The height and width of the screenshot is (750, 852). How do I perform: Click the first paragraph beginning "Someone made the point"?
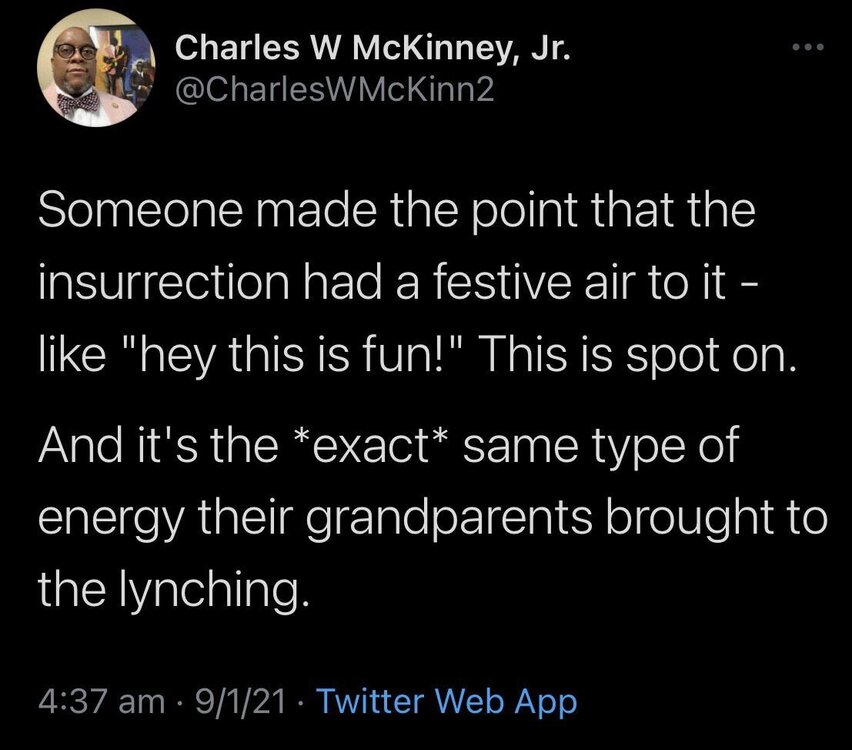tap(418, 283)
